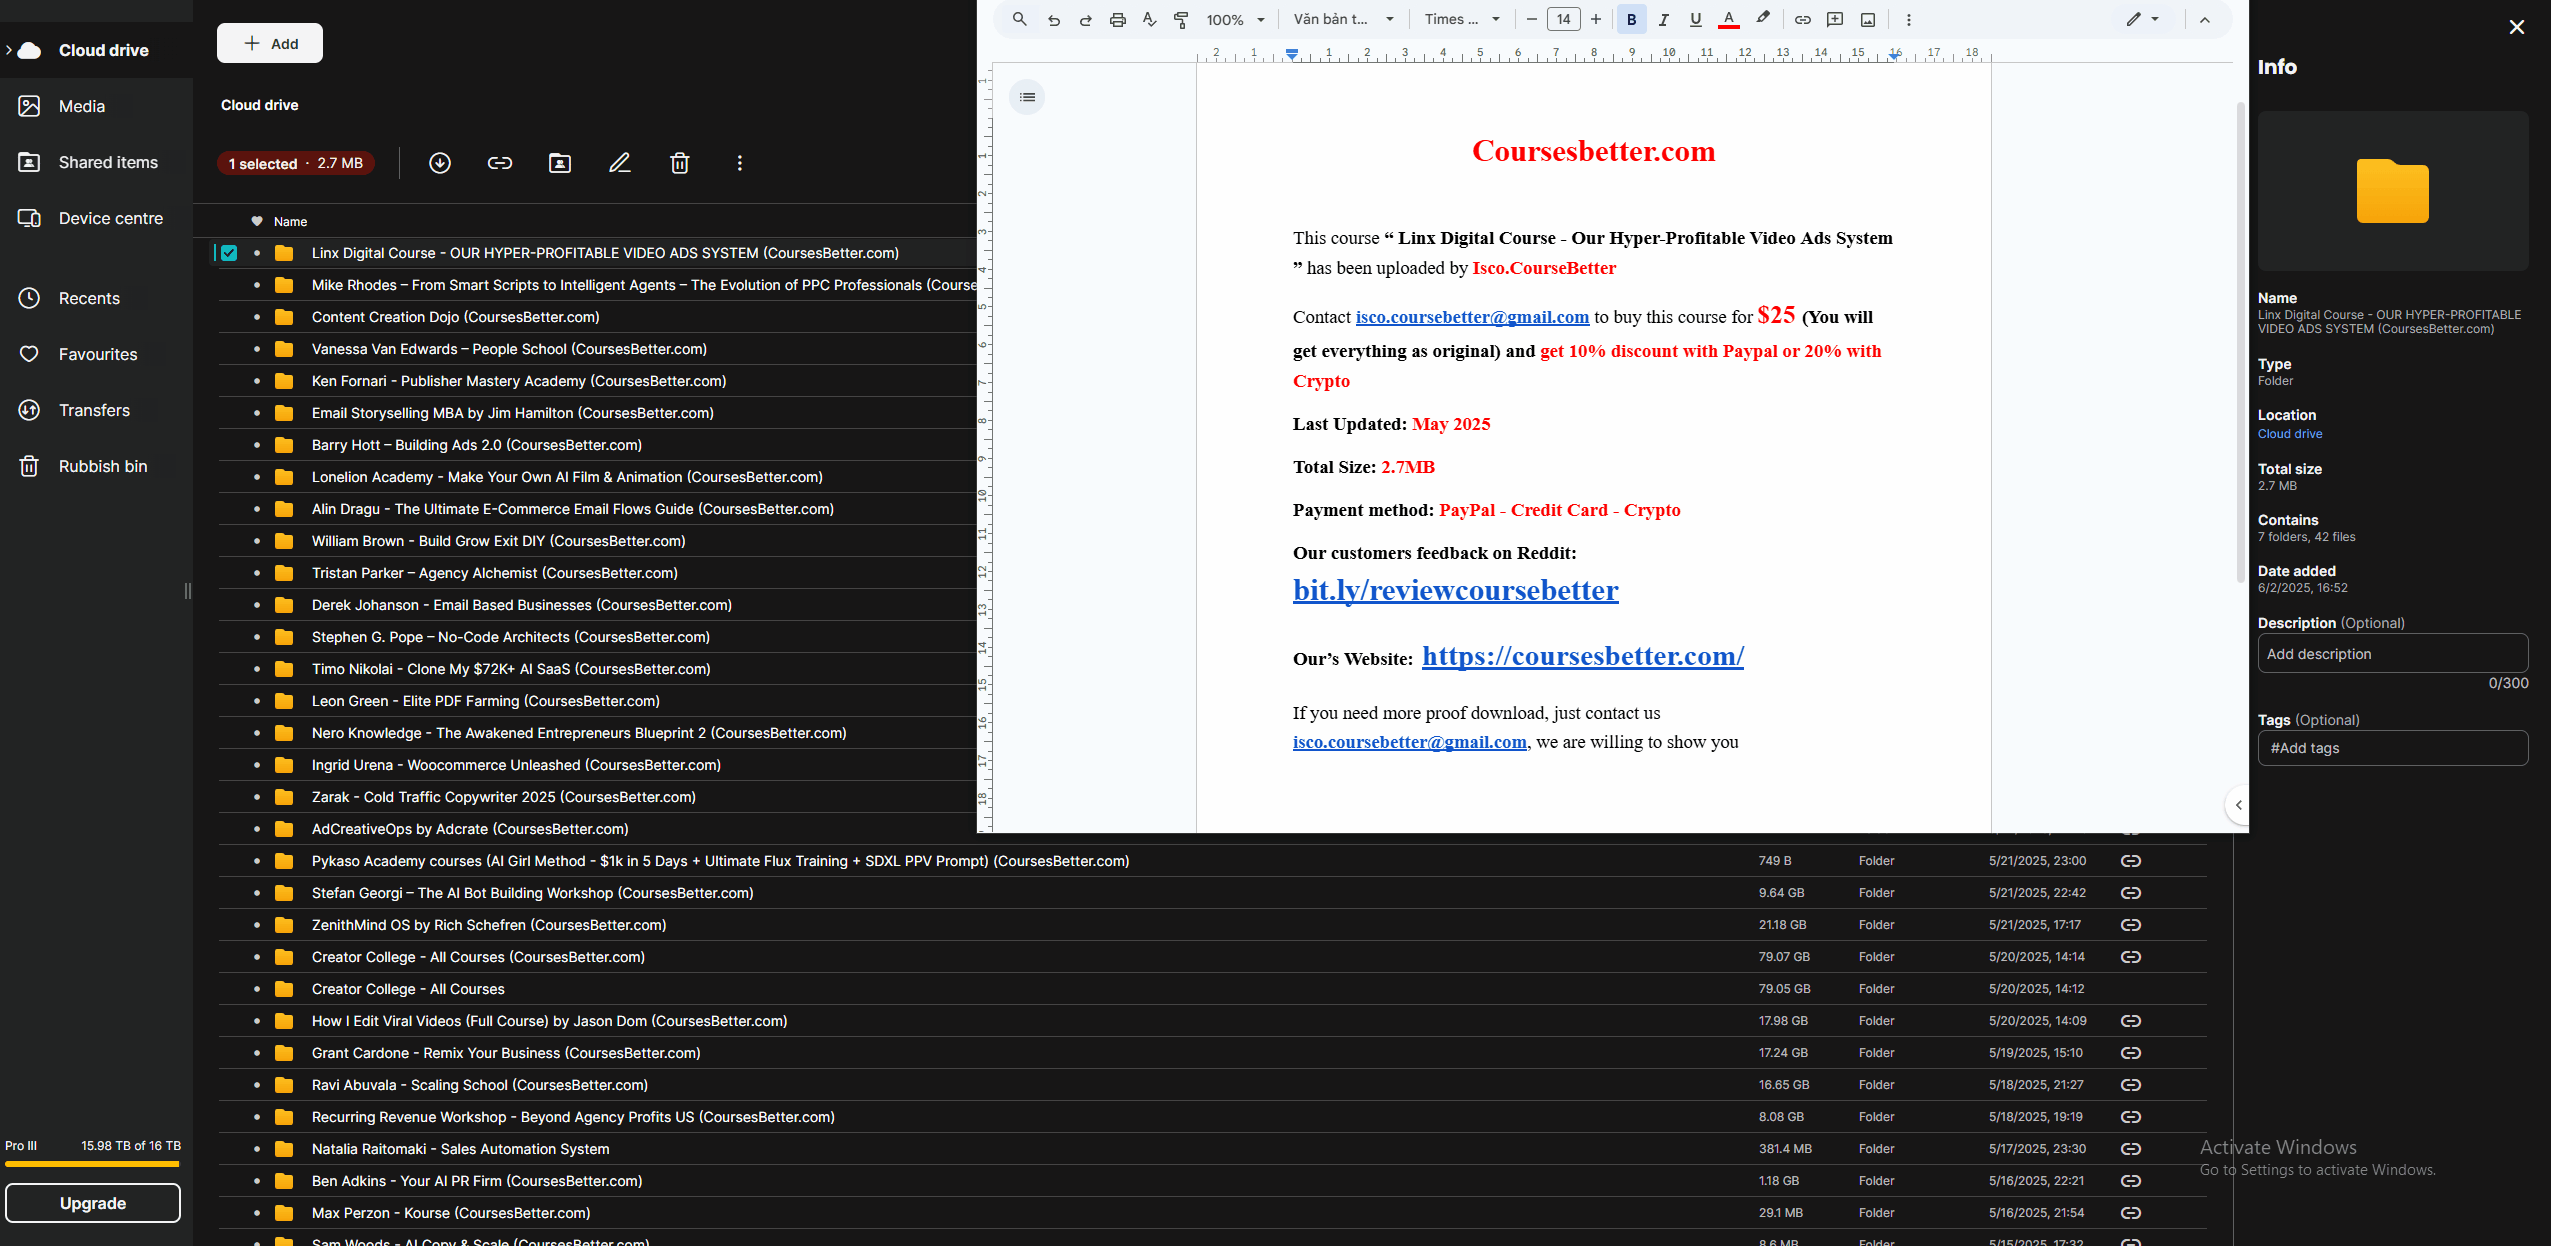
Task: Click the undo icon in document toolbar
Action: pyautogui.click(x=1054, y=19)
